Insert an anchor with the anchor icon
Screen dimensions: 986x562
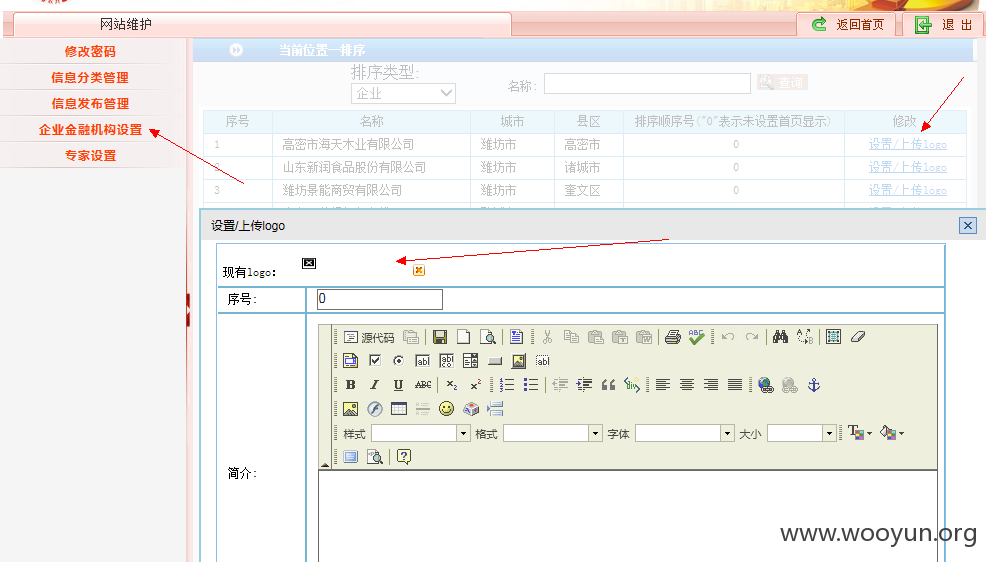[814, 385]
